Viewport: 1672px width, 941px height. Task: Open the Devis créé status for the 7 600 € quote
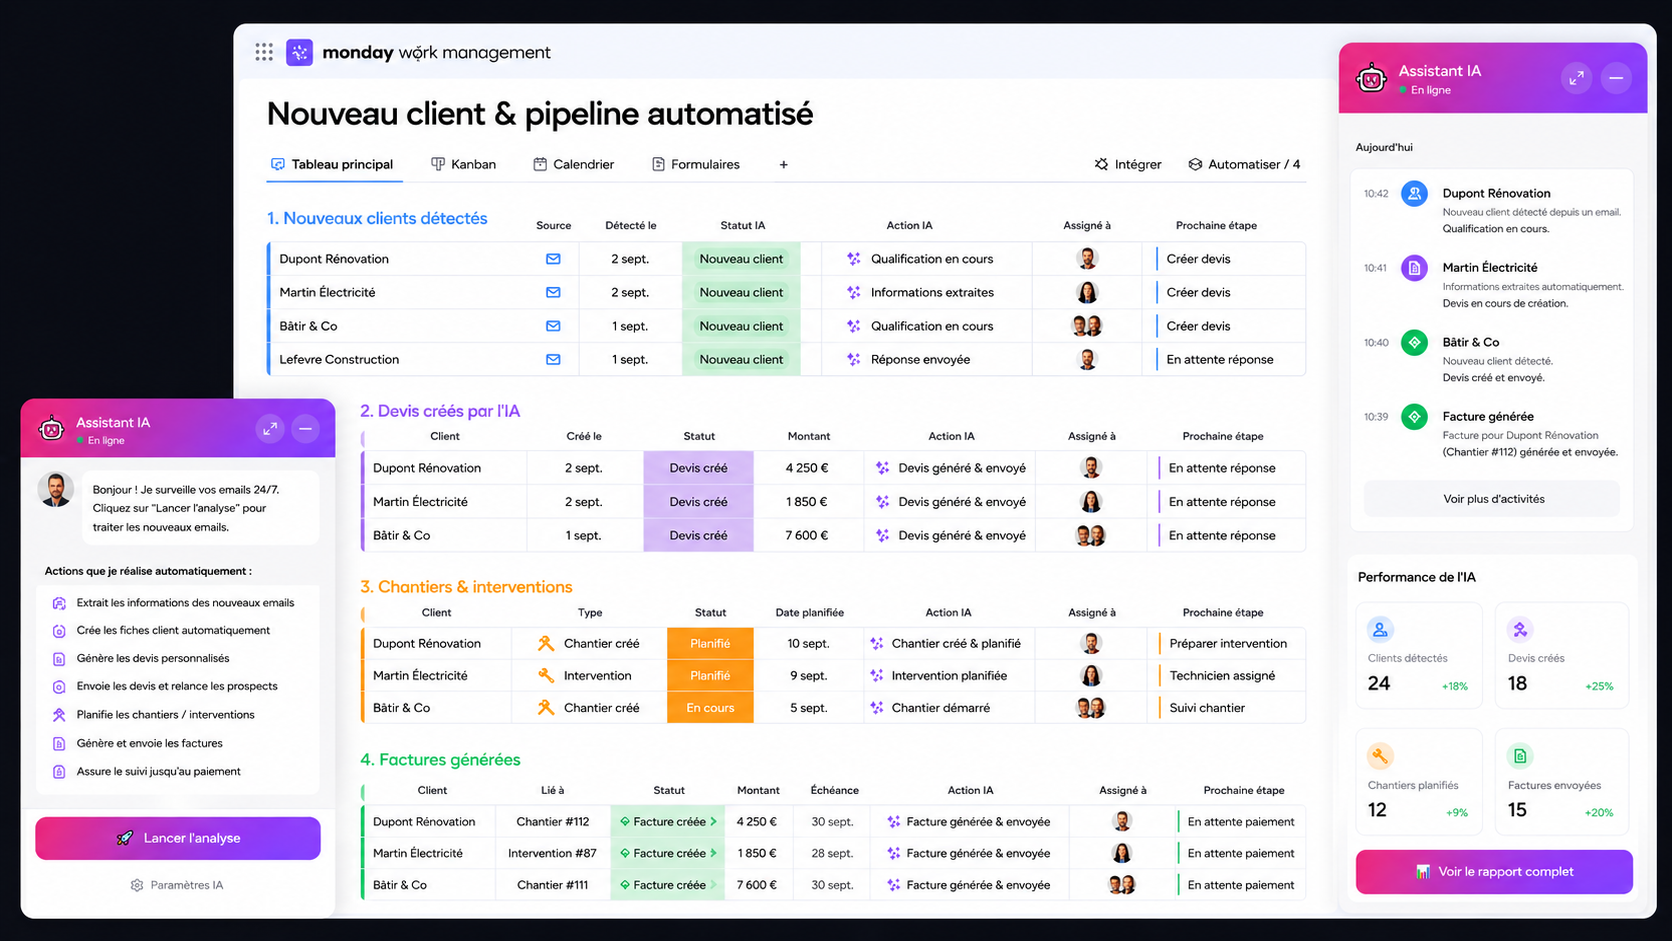(x=698, y=536)
